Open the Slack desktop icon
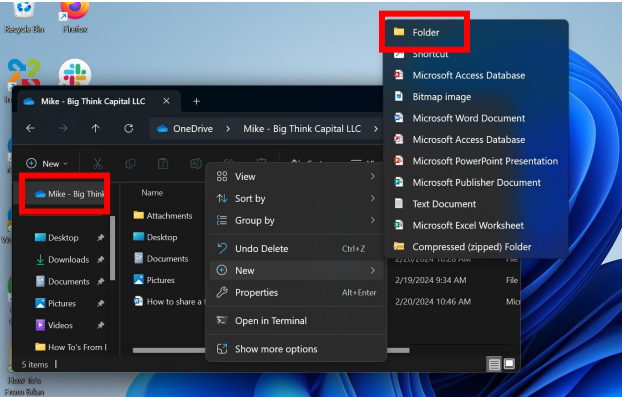 (x=75, y=73)
